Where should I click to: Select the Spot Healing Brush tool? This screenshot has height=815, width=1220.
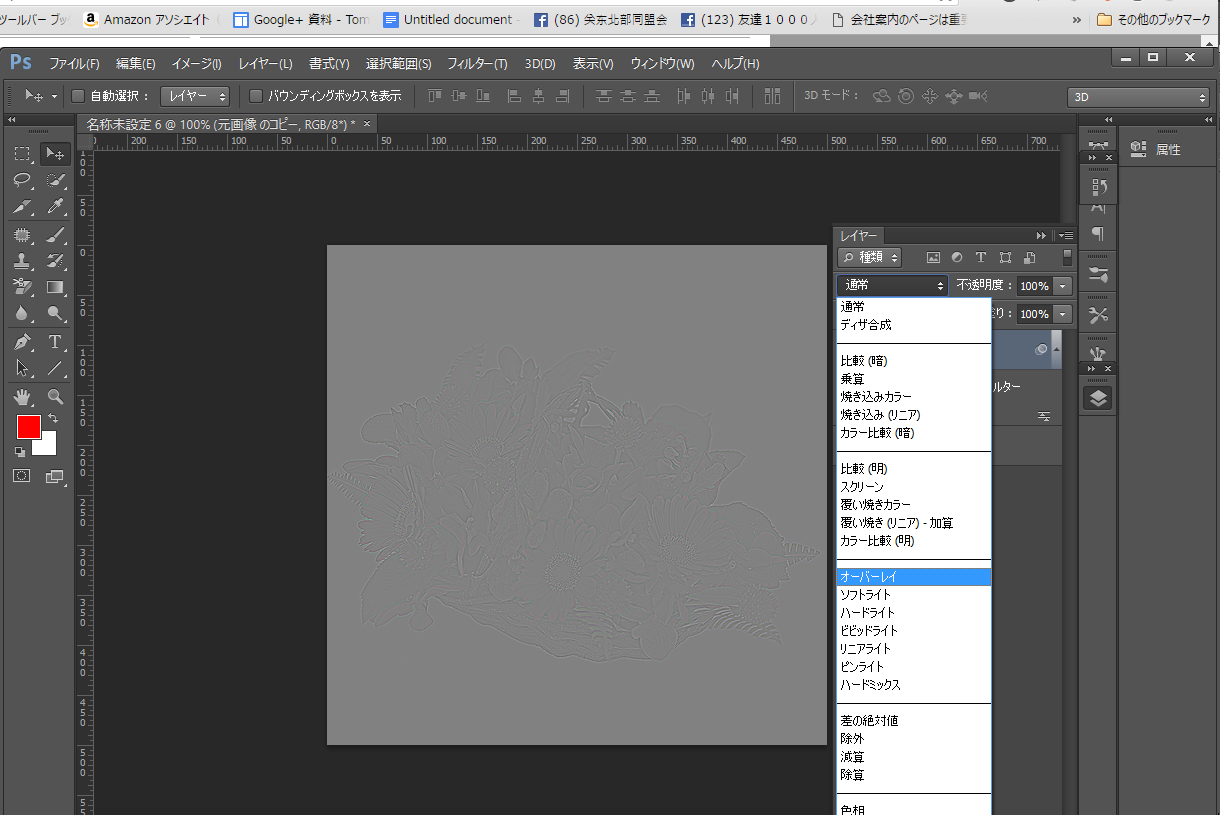[x=22, y=235]
